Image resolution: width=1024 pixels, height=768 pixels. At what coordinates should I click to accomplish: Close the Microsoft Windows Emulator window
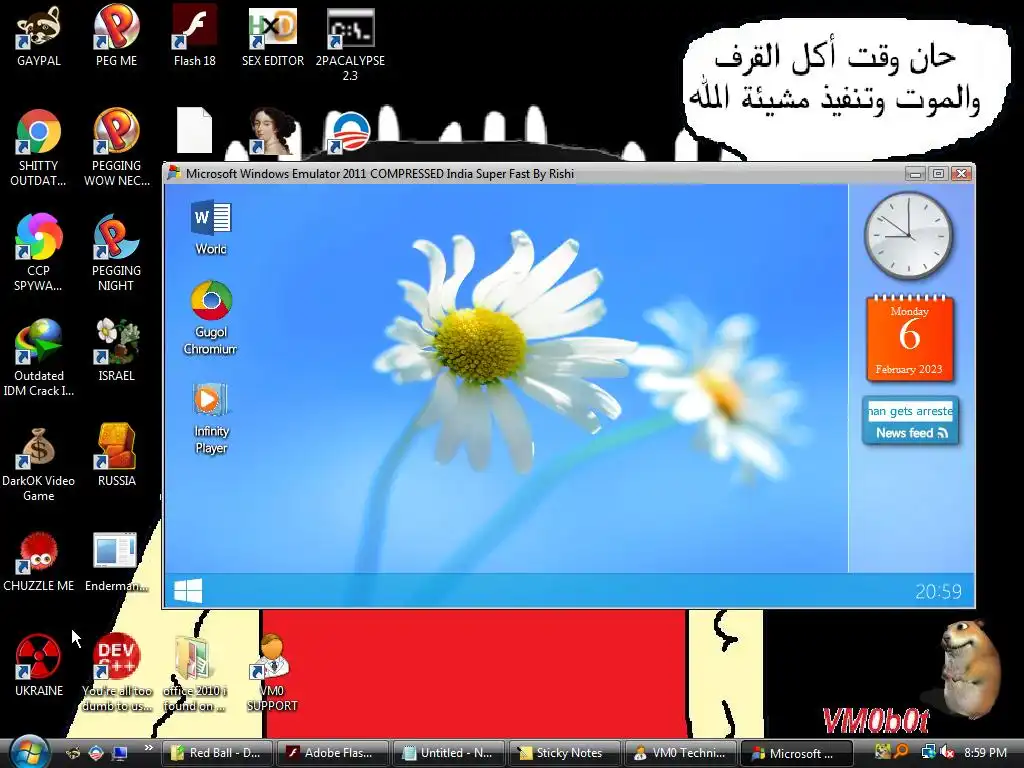[x=961, y=174]
